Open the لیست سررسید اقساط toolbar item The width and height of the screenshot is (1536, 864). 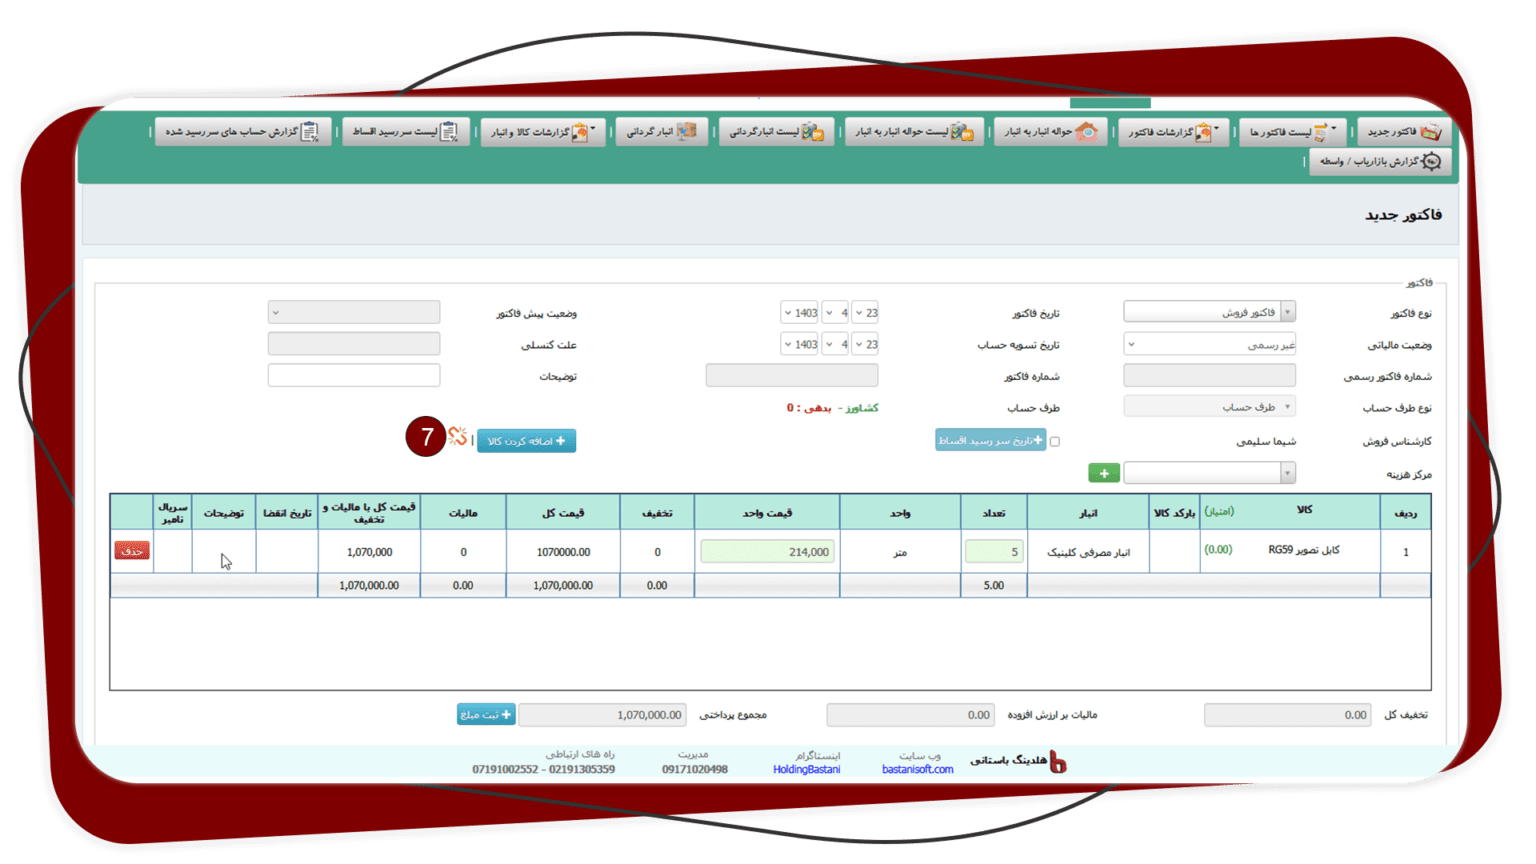pyautogui.click(x=405, y=132)
